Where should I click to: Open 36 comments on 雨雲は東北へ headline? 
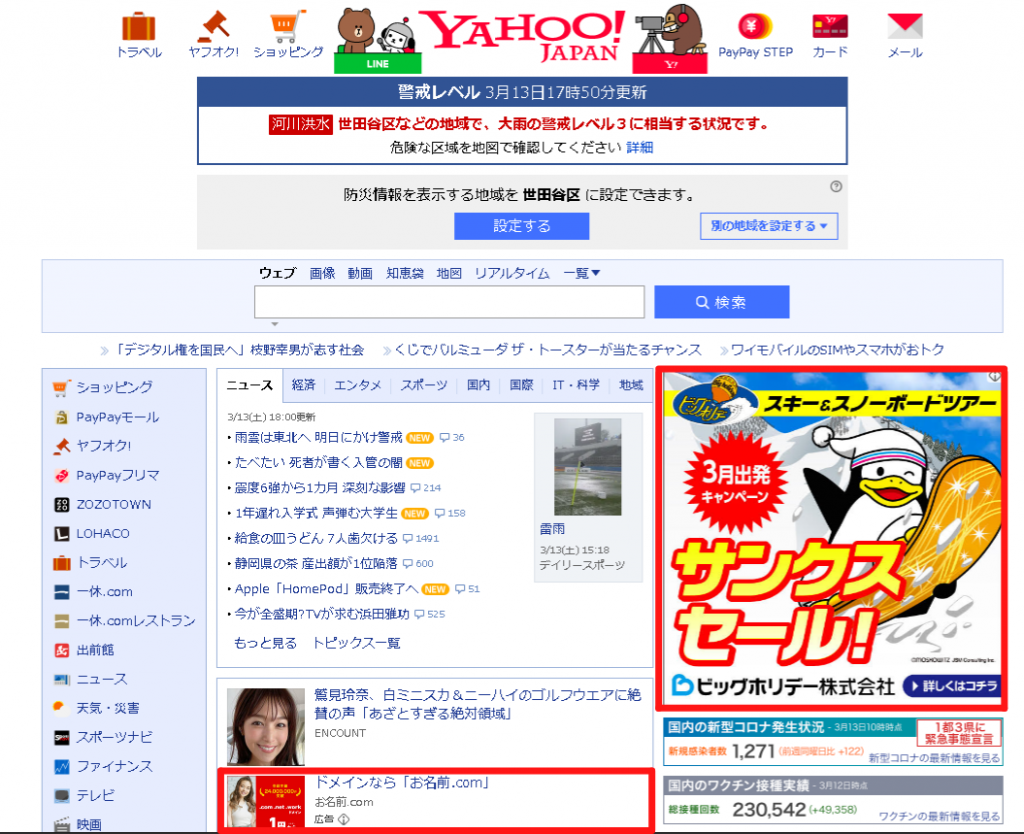point(452,438)
